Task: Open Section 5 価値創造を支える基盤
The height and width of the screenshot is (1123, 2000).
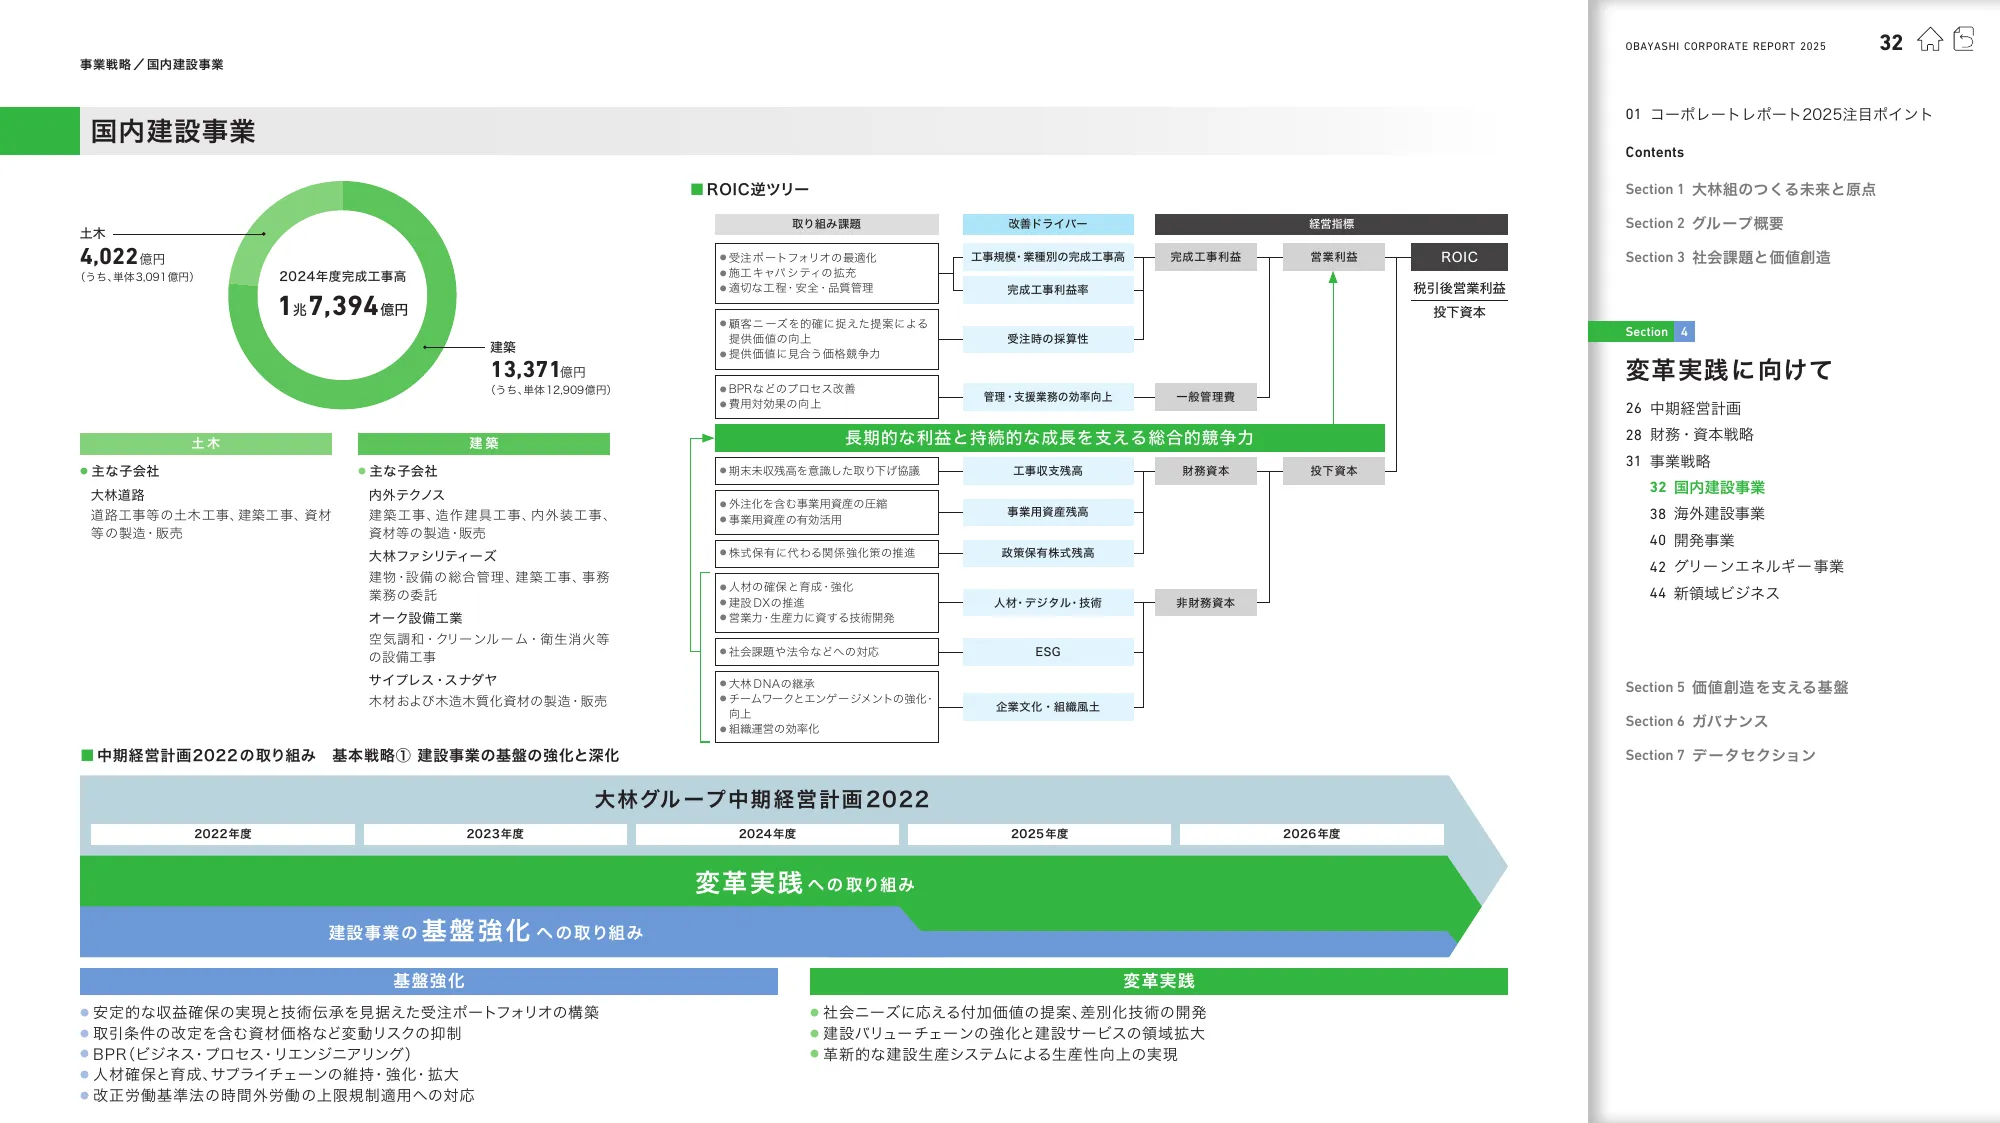Action: point(1736,687)
